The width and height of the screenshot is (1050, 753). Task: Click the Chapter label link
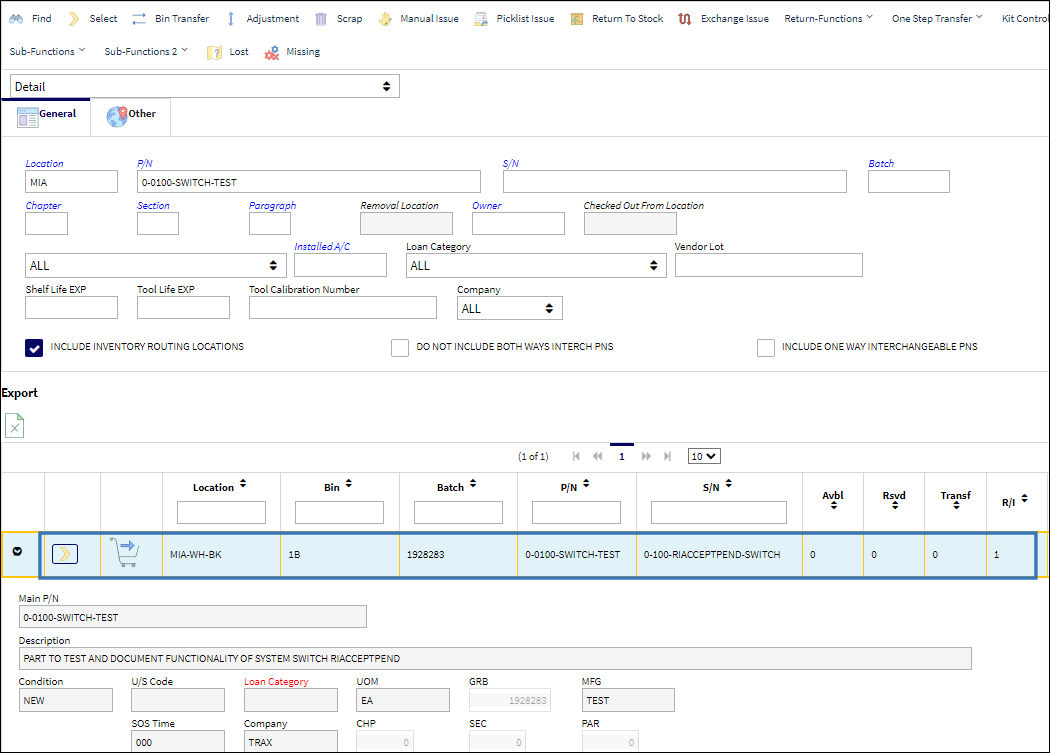click(x=44, y=206)
